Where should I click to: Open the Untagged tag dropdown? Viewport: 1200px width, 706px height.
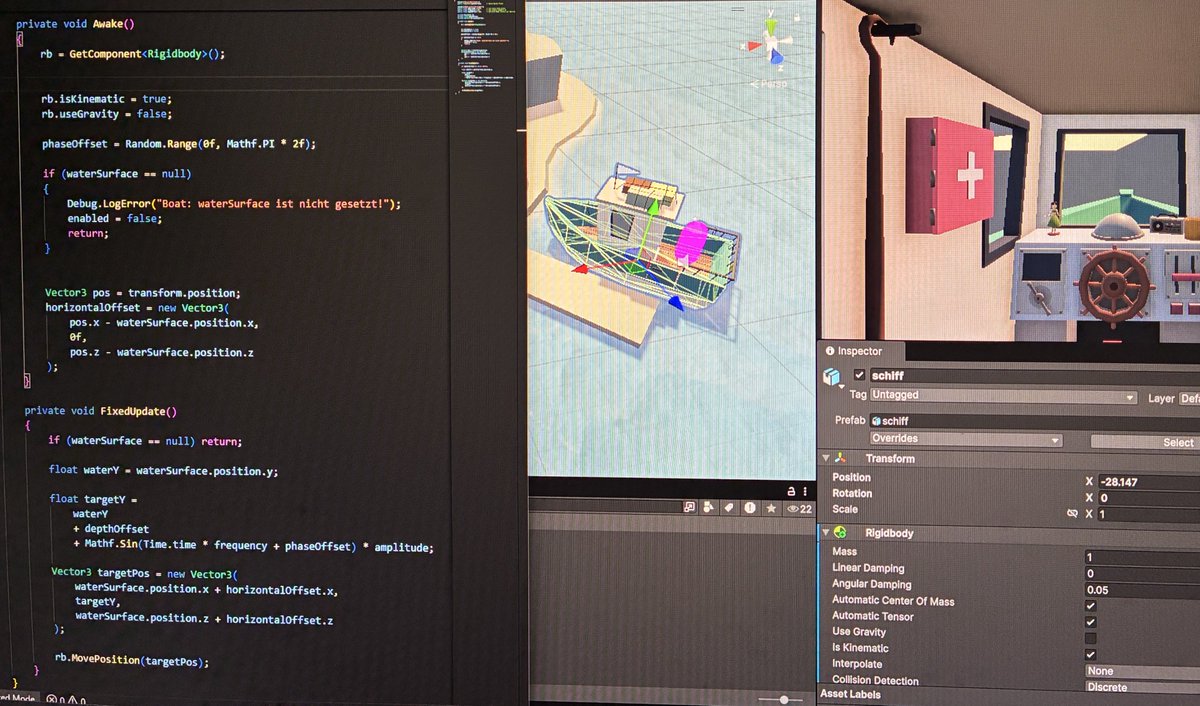[1004, 397]
